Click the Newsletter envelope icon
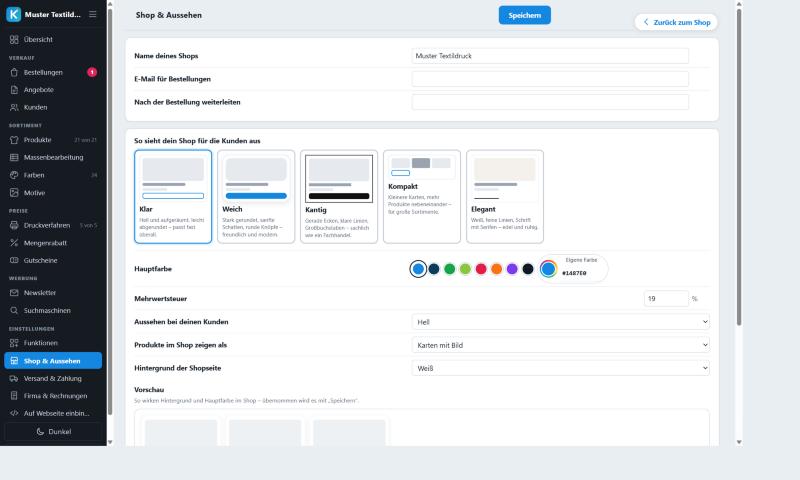Image resolution: width=800 pixels, height=480 pixels. point(14,293)
